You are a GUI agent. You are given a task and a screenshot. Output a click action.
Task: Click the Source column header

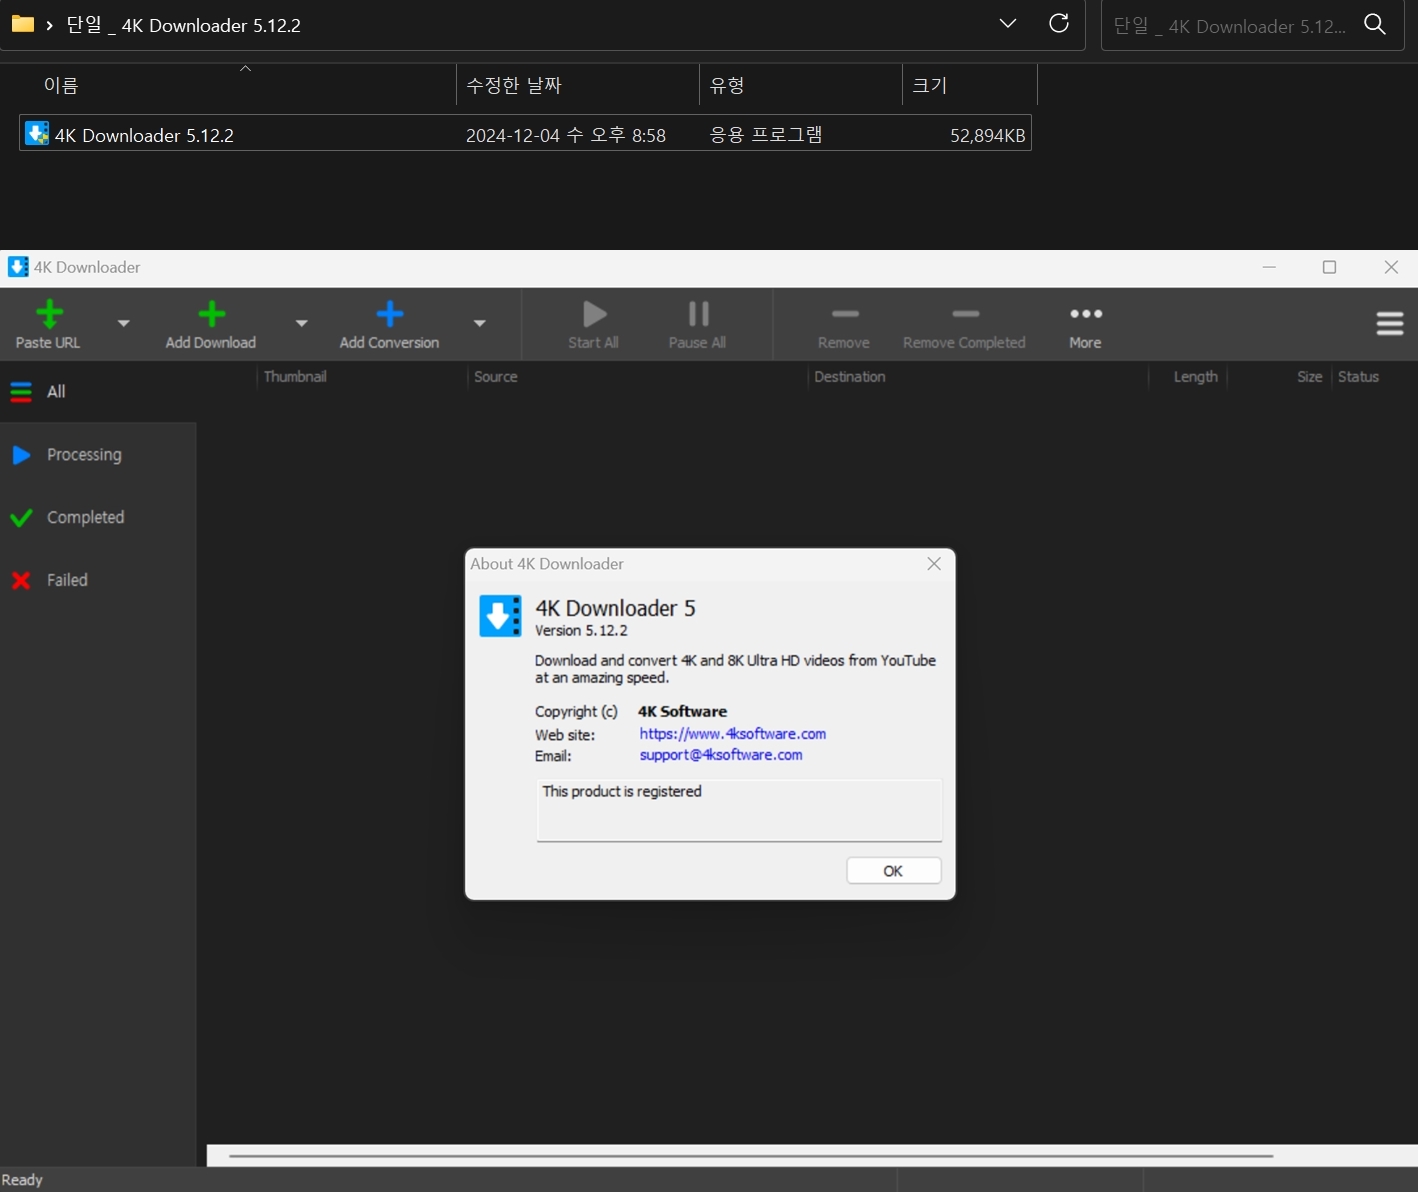coord(637,377)
